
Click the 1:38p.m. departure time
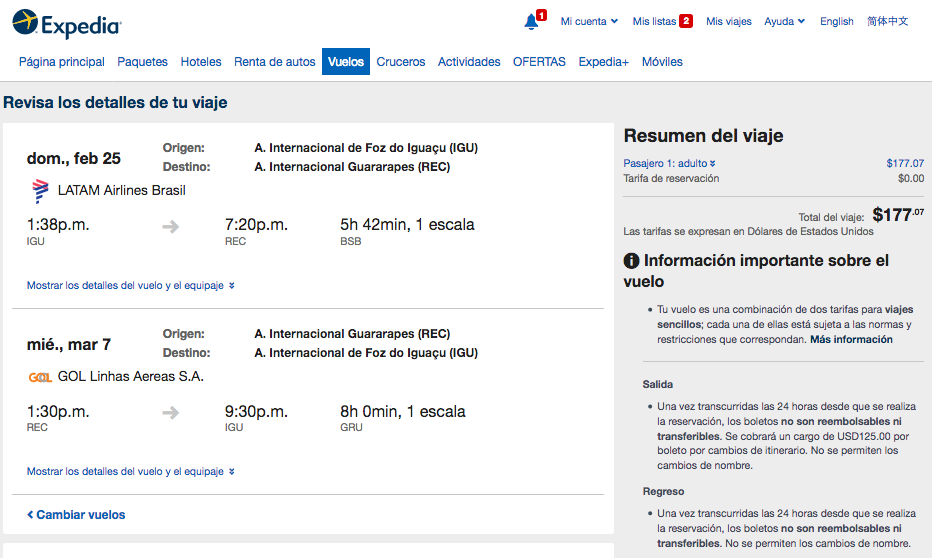click(x=58, y=225)
